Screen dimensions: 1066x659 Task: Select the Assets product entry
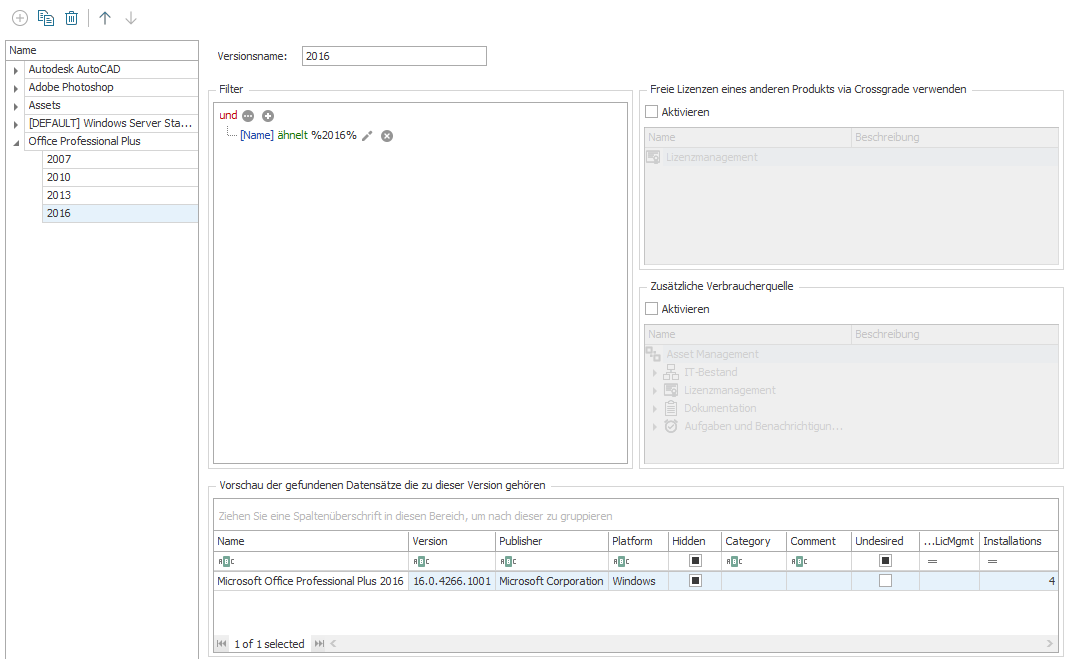pyautogui.click(x=111, y=105)
